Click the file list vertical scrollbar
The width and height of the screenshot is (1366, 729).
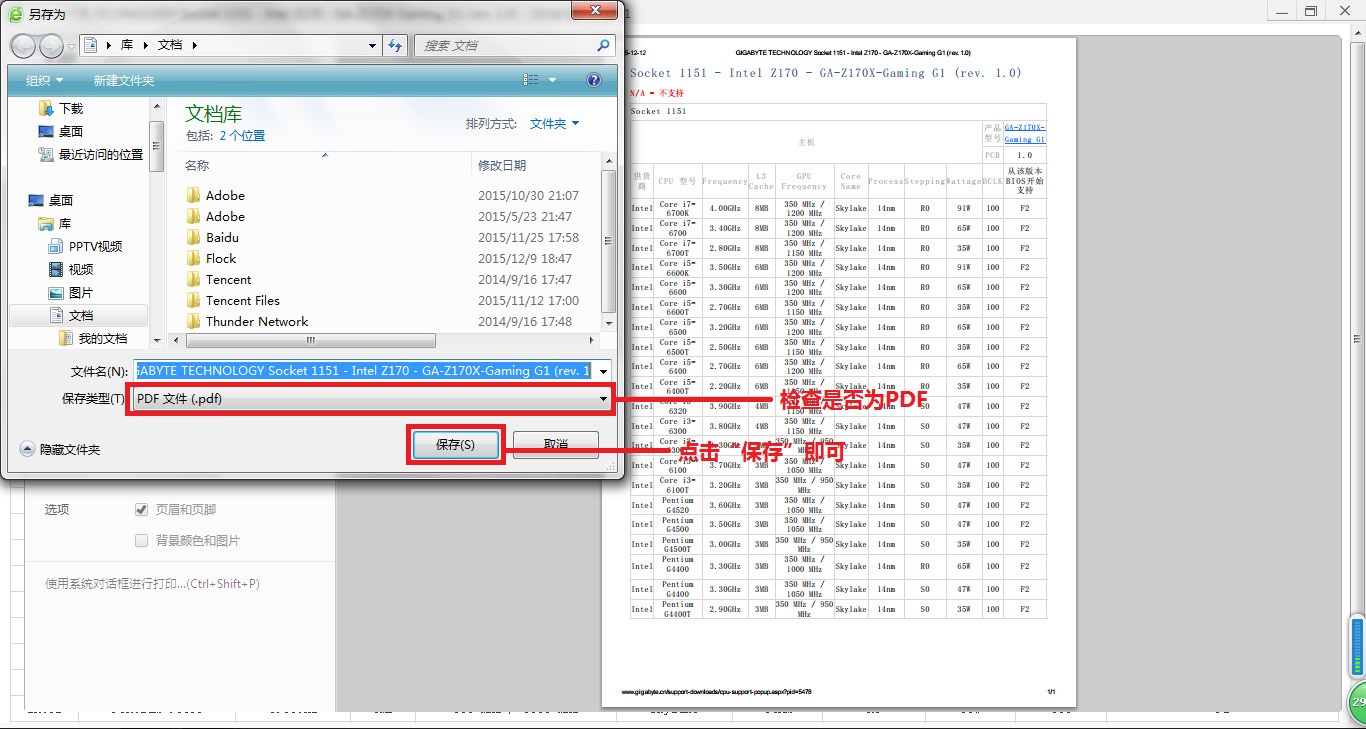point(610,243)
